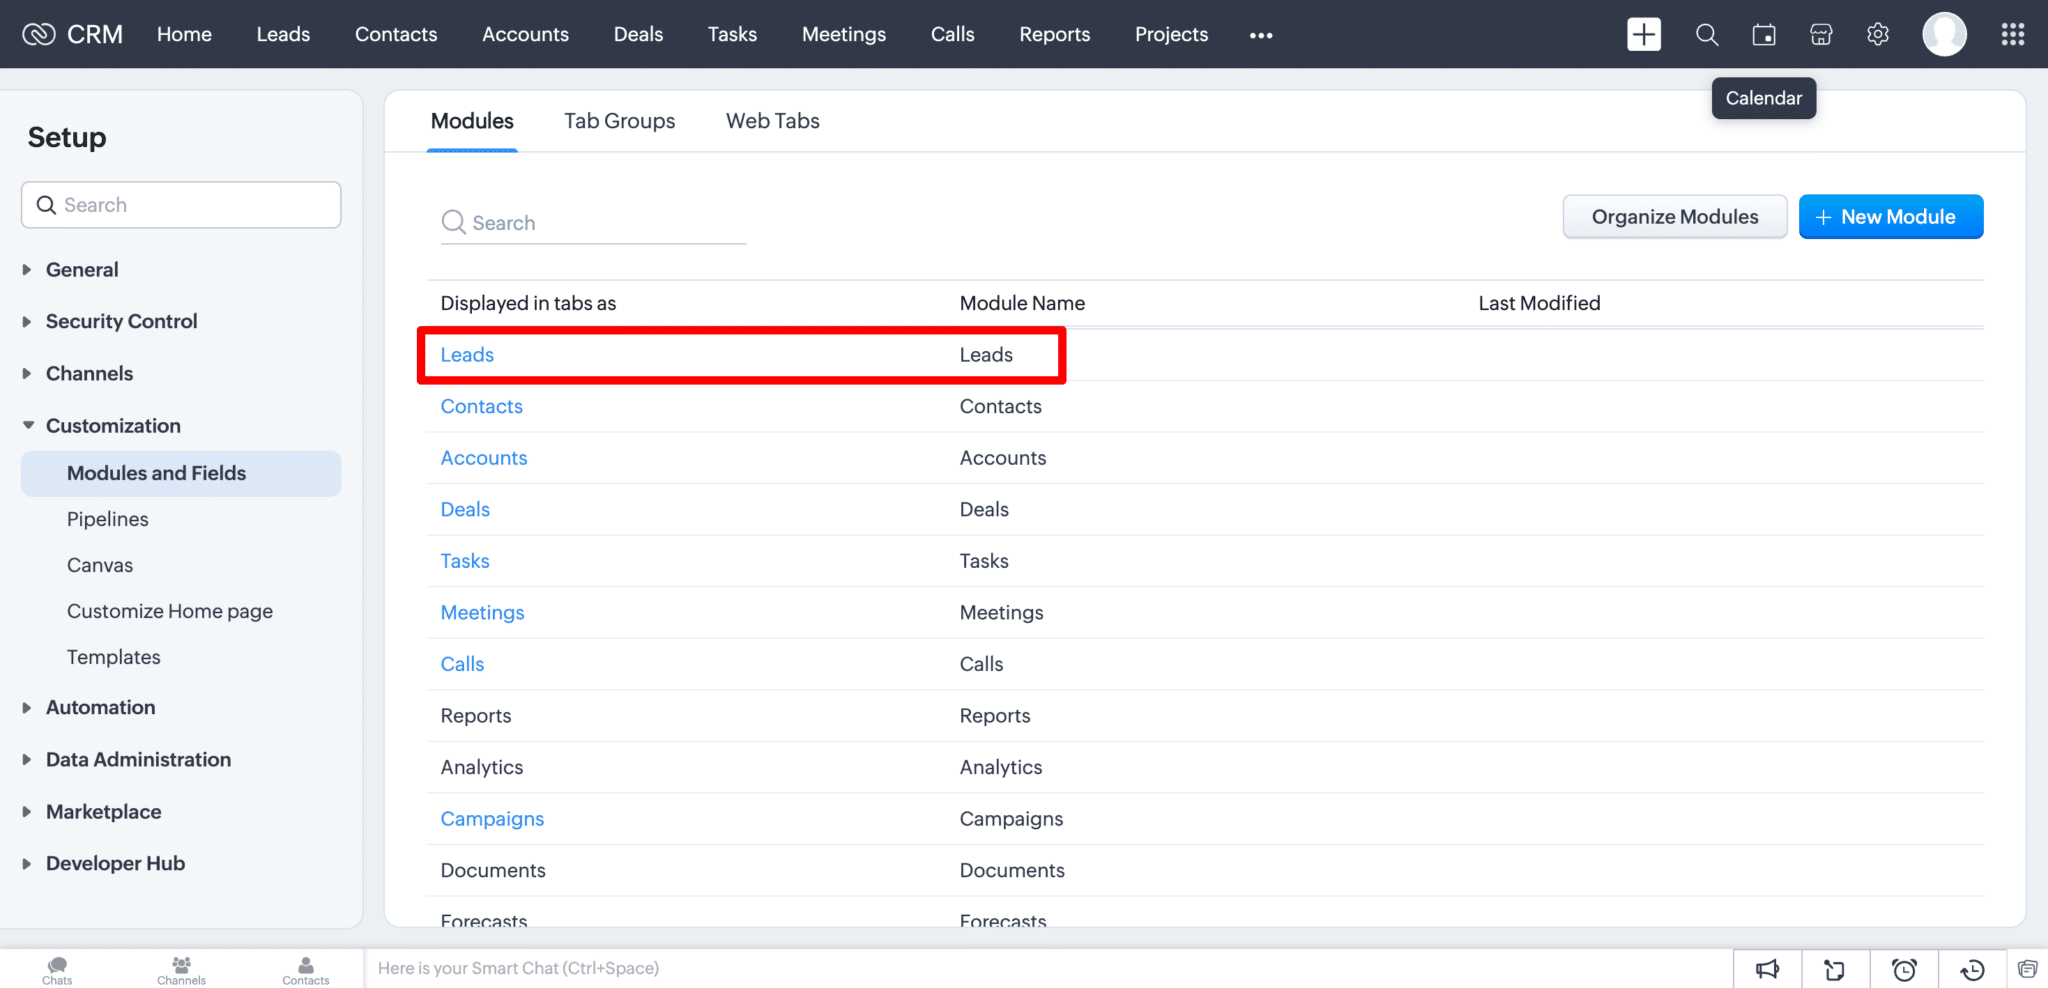Open the quick create plus icon
The image size is (2048, 988).
tap(1644, 34)
